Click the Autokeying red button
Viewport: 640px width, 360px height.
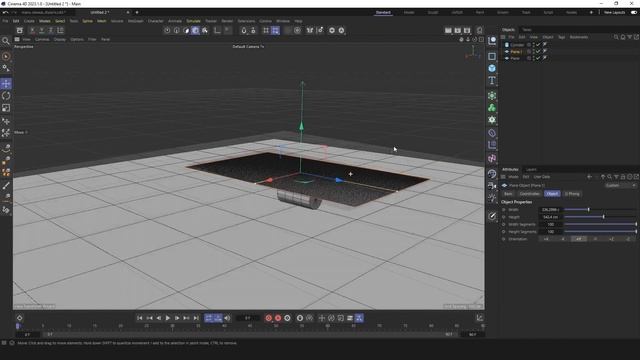click(278, 318)
